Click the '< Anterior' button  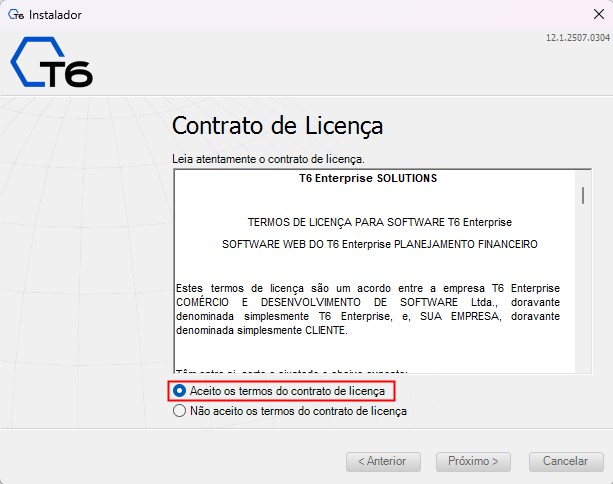click(383, 461)
